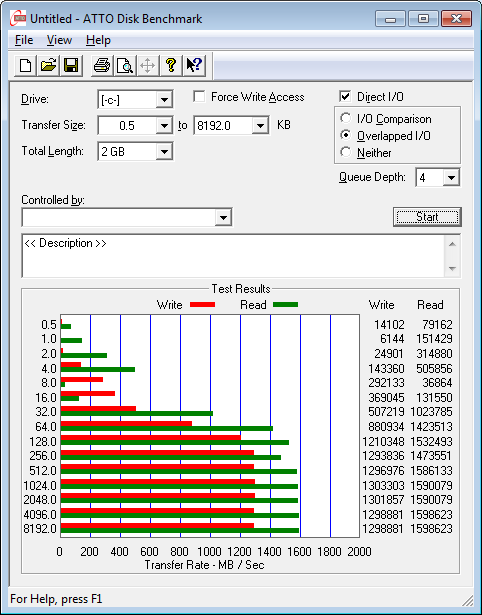The height and width of the screenshot is (615, 482).
Task: Enable Force Write Access checkbox
Action: click(x=199, y=96)
